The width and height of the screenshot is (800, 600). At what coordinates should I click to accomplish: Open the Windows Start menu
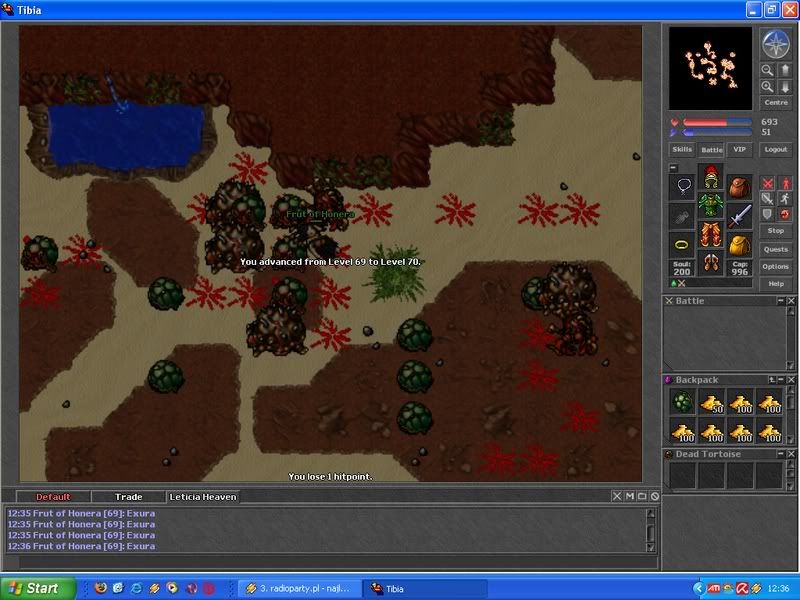[38, 588]
